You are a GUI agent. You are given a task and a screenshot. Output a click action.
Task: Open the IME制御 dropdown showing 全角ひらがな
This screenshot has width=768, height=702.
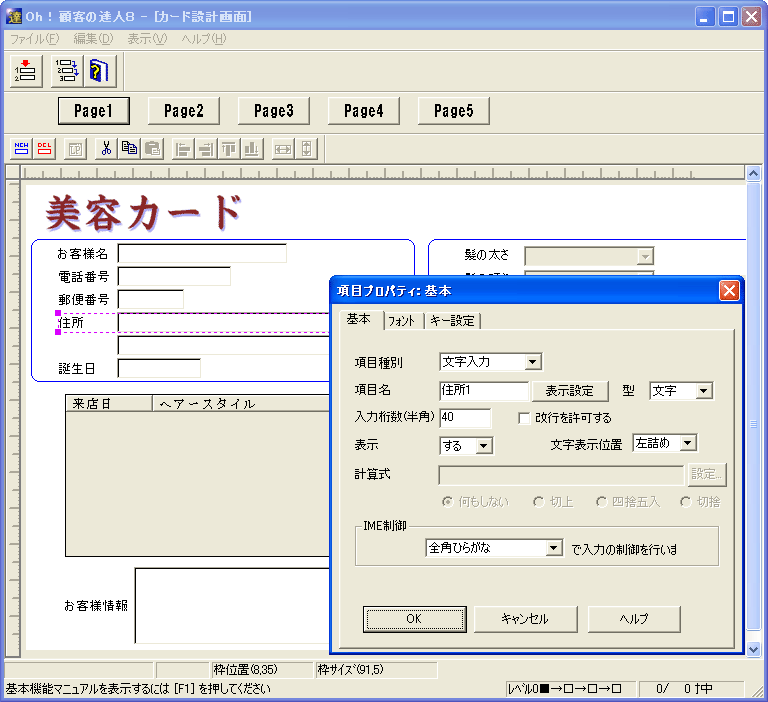[x=553, y=548]
